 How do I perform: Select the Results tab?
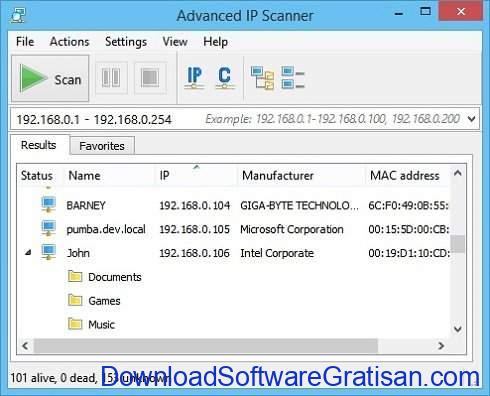pos(39,145)
